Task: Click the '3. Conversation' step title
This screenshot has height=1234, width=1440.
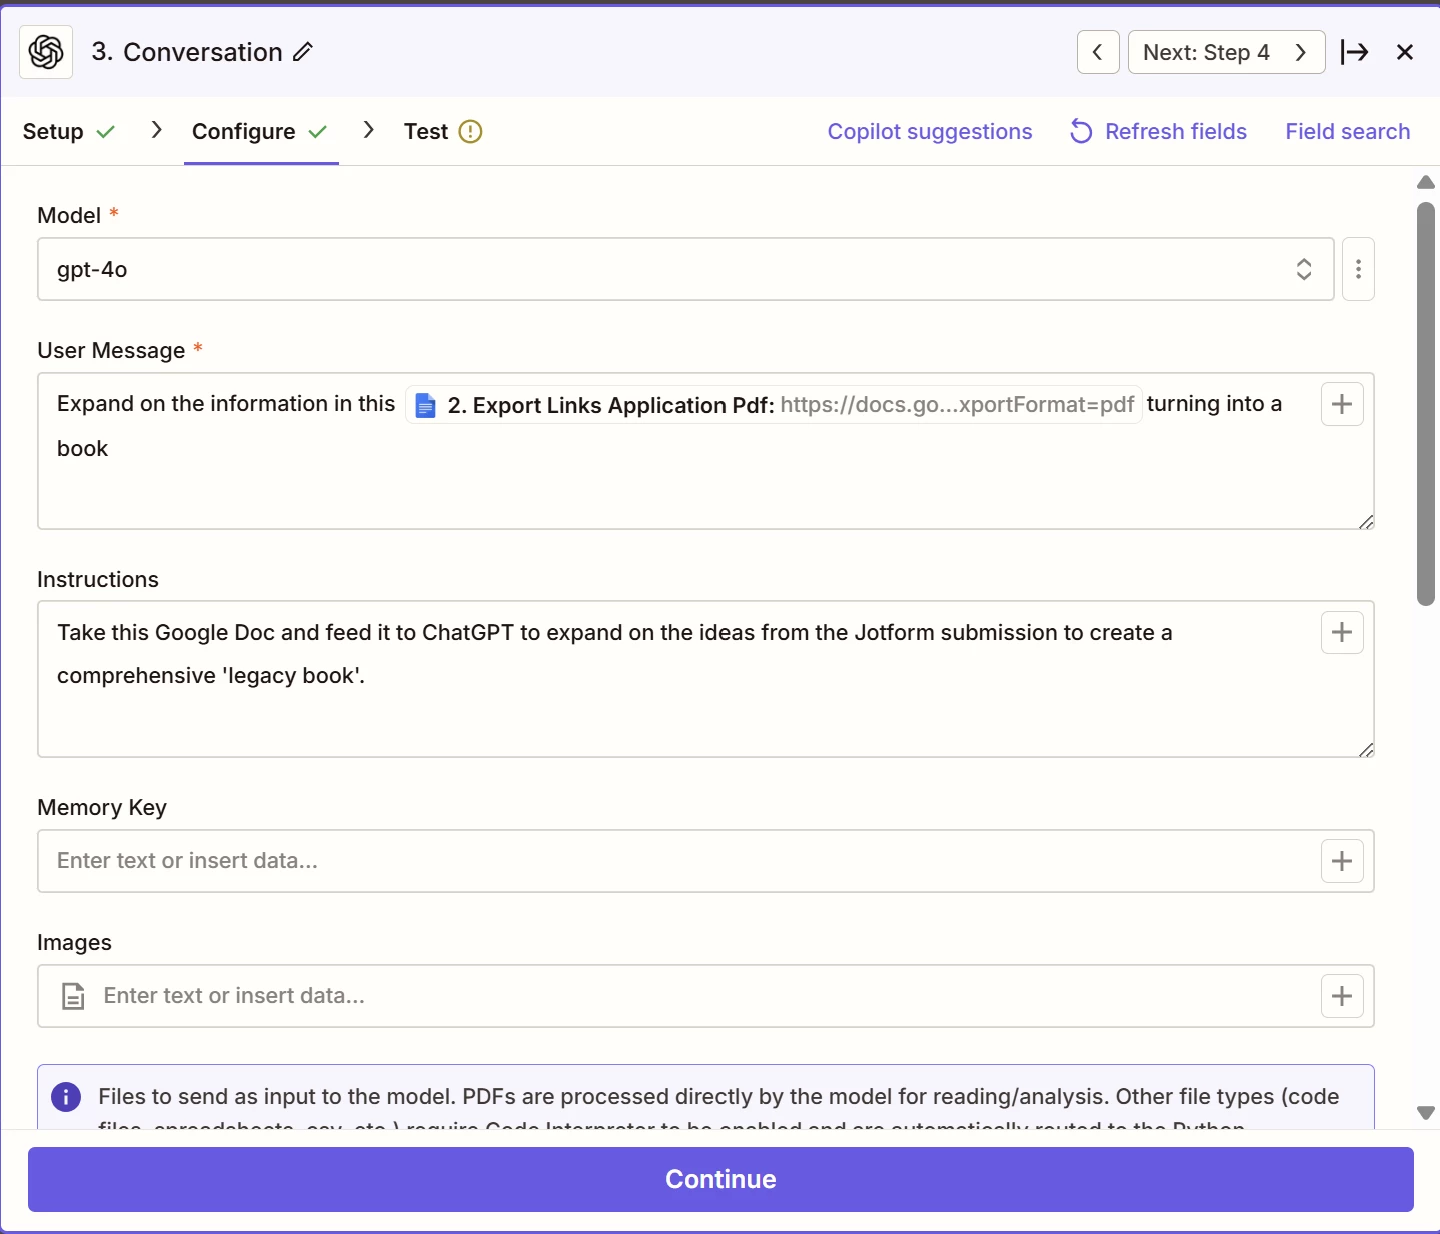Action: point(187,52)
